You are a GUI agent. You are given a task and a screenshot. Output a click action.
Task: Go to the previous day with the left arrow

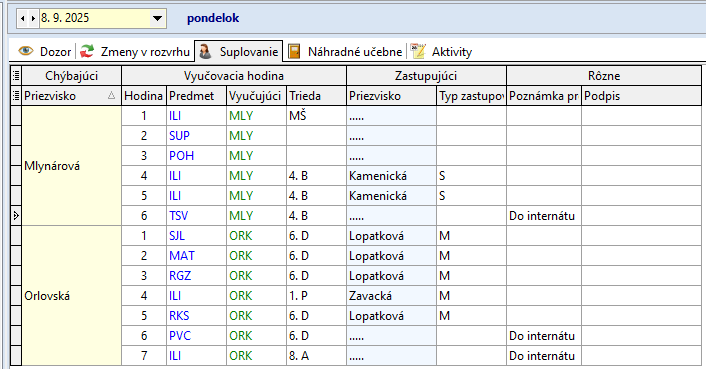[x=23, y=18]
